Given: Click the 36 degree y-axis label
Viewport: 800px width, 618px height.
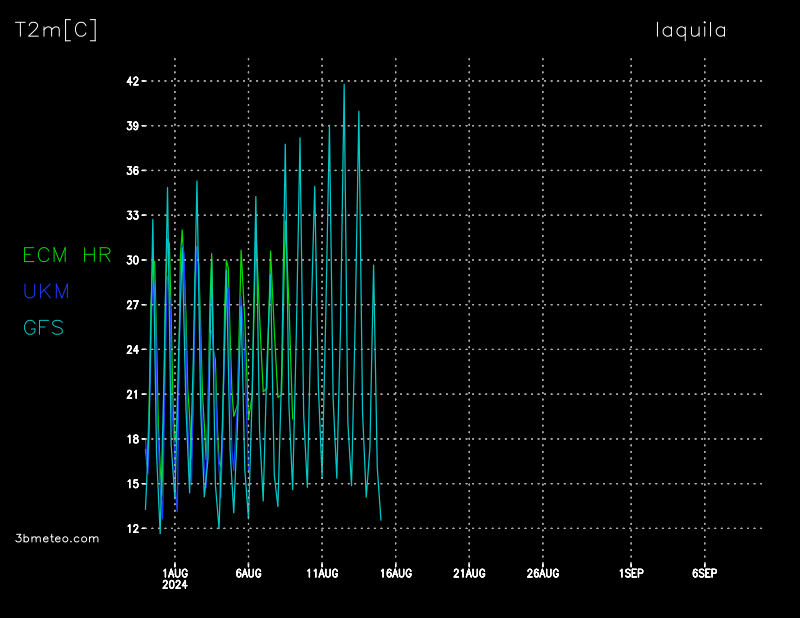Looking at the screenshot, I should click(x=131, y=171).
